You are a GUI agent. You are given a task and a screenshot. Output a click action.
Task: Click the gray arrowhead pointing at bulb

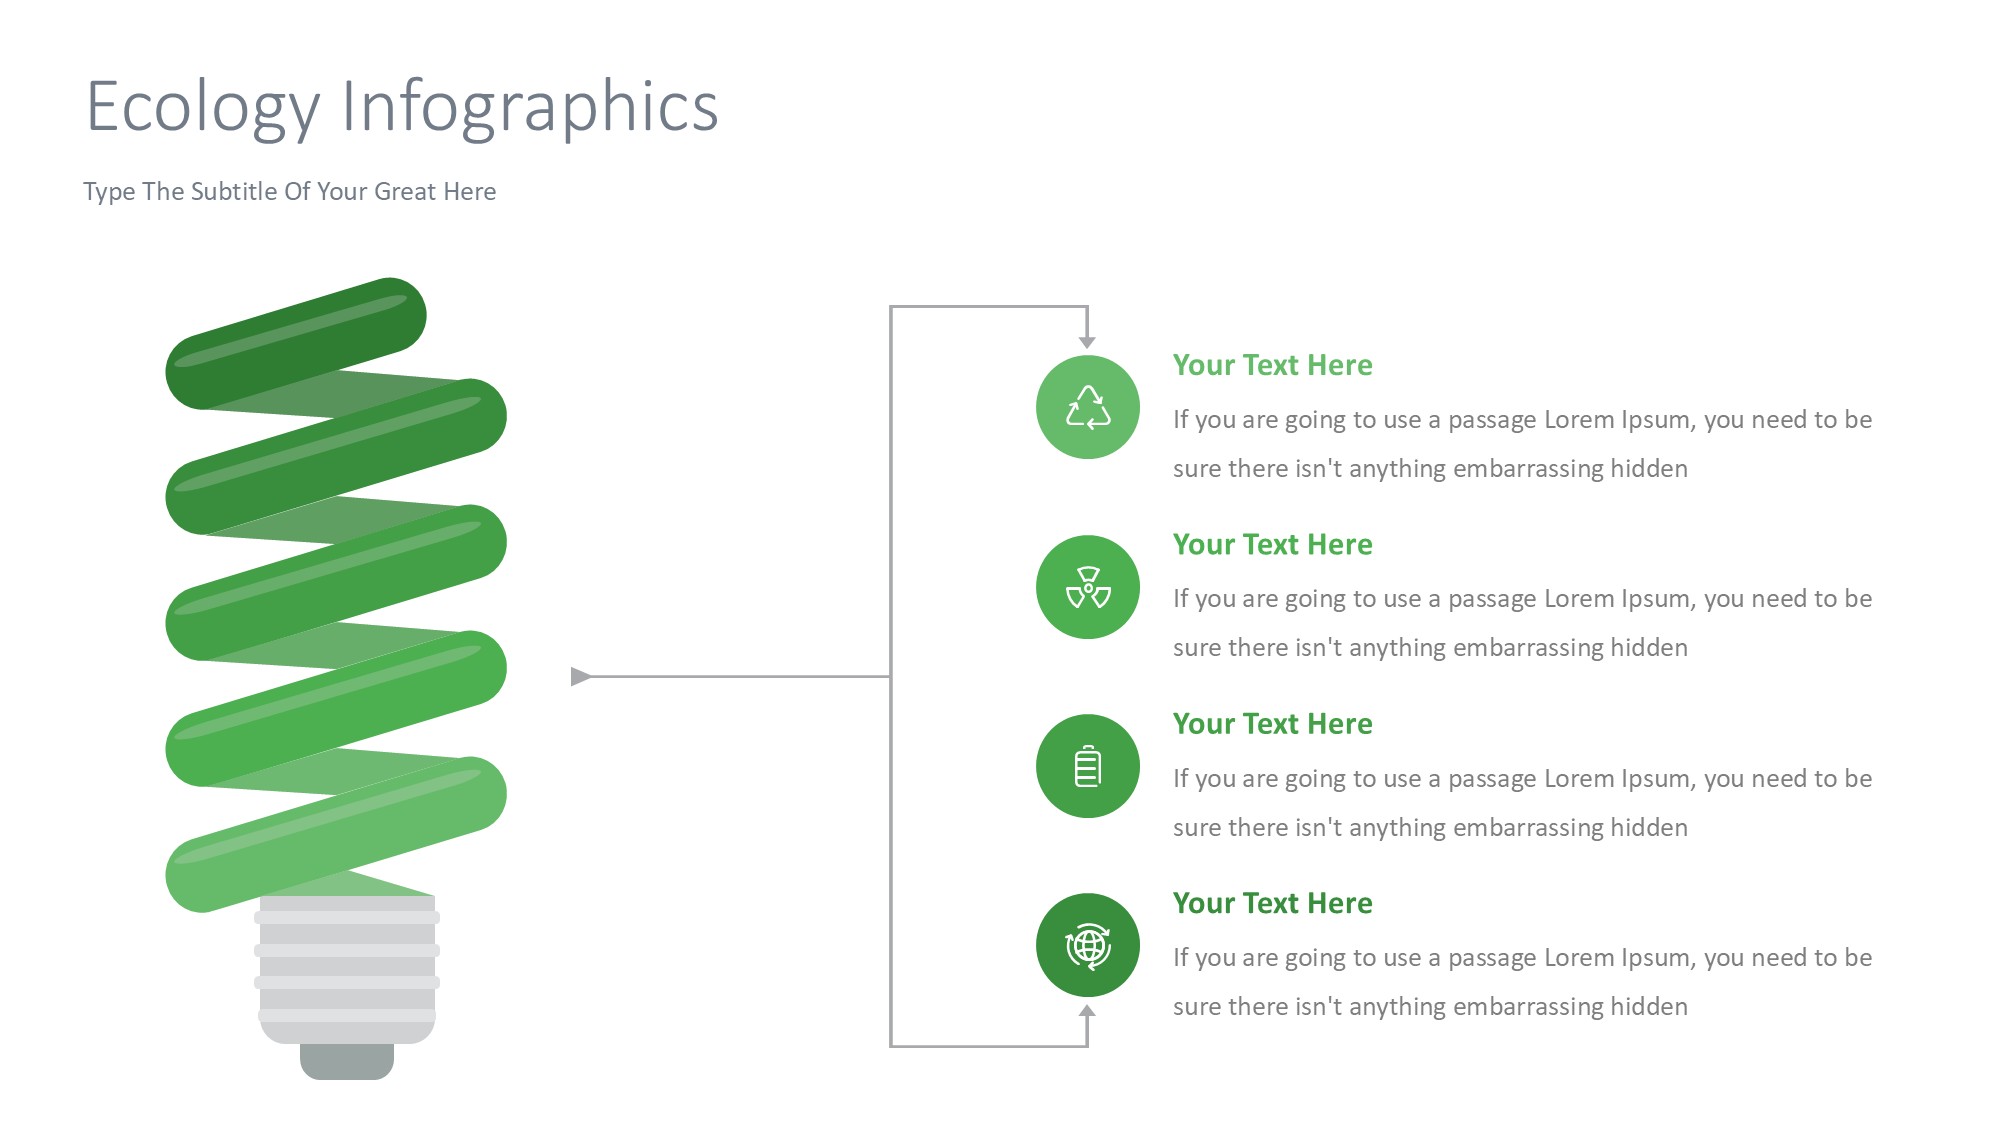click(580, 677)
